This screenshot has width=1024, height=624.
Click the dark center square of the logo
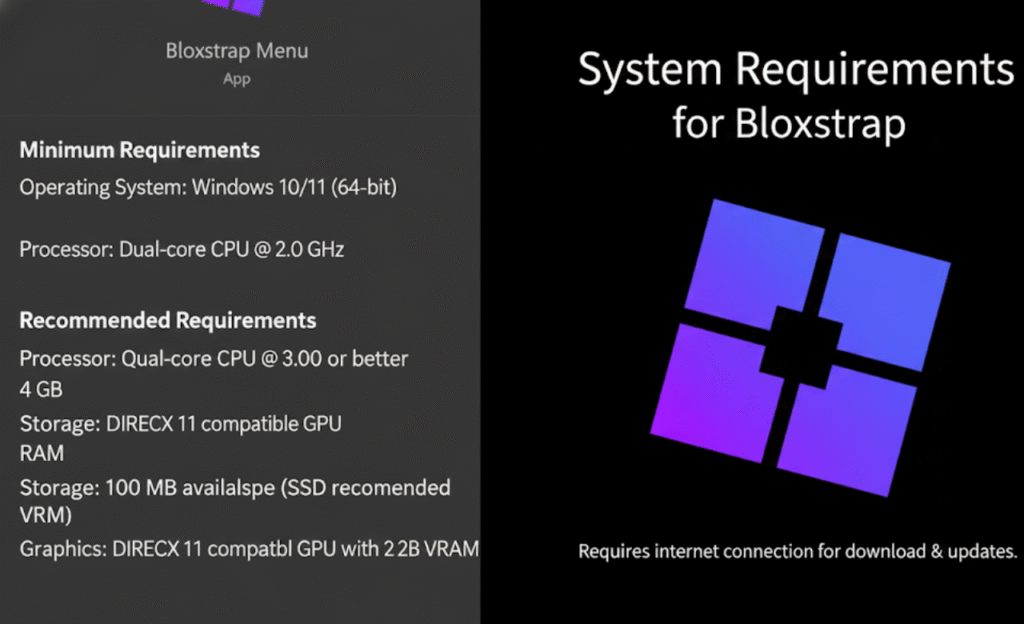coord(800,345)
